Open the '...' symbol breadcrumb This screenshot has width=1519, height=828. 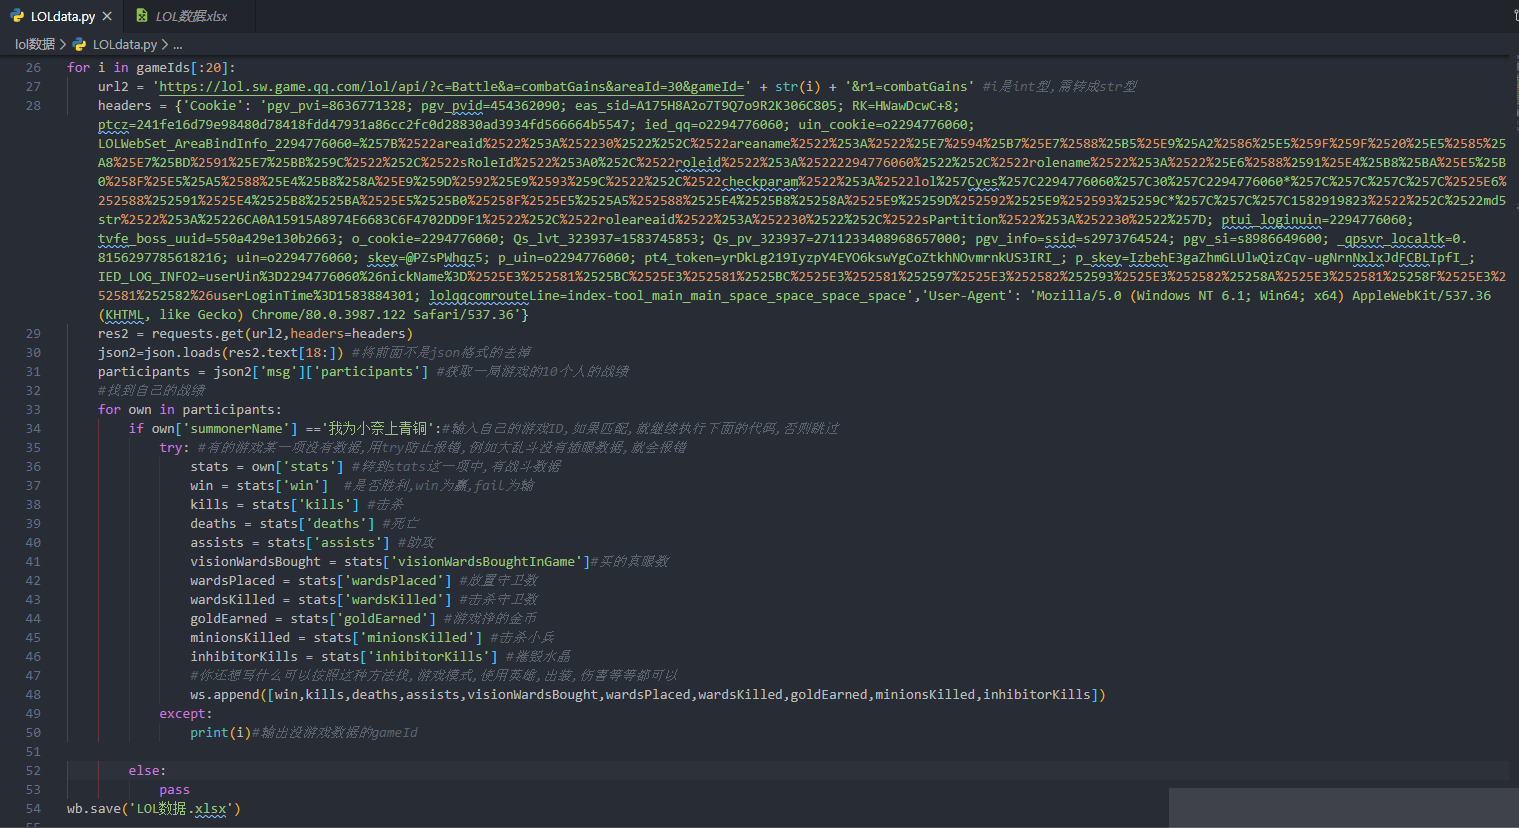(178, 44)
